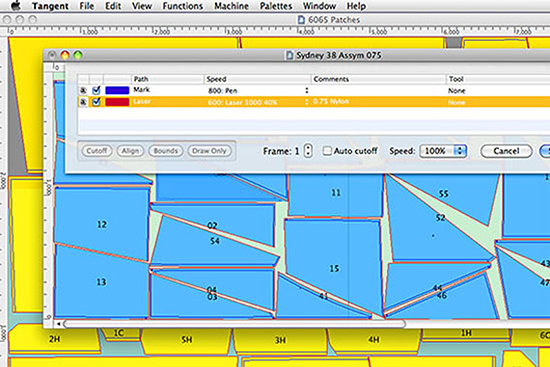The image size is (550, 367).
Task: Open the Apple menu
Action: tap(16, 6)
